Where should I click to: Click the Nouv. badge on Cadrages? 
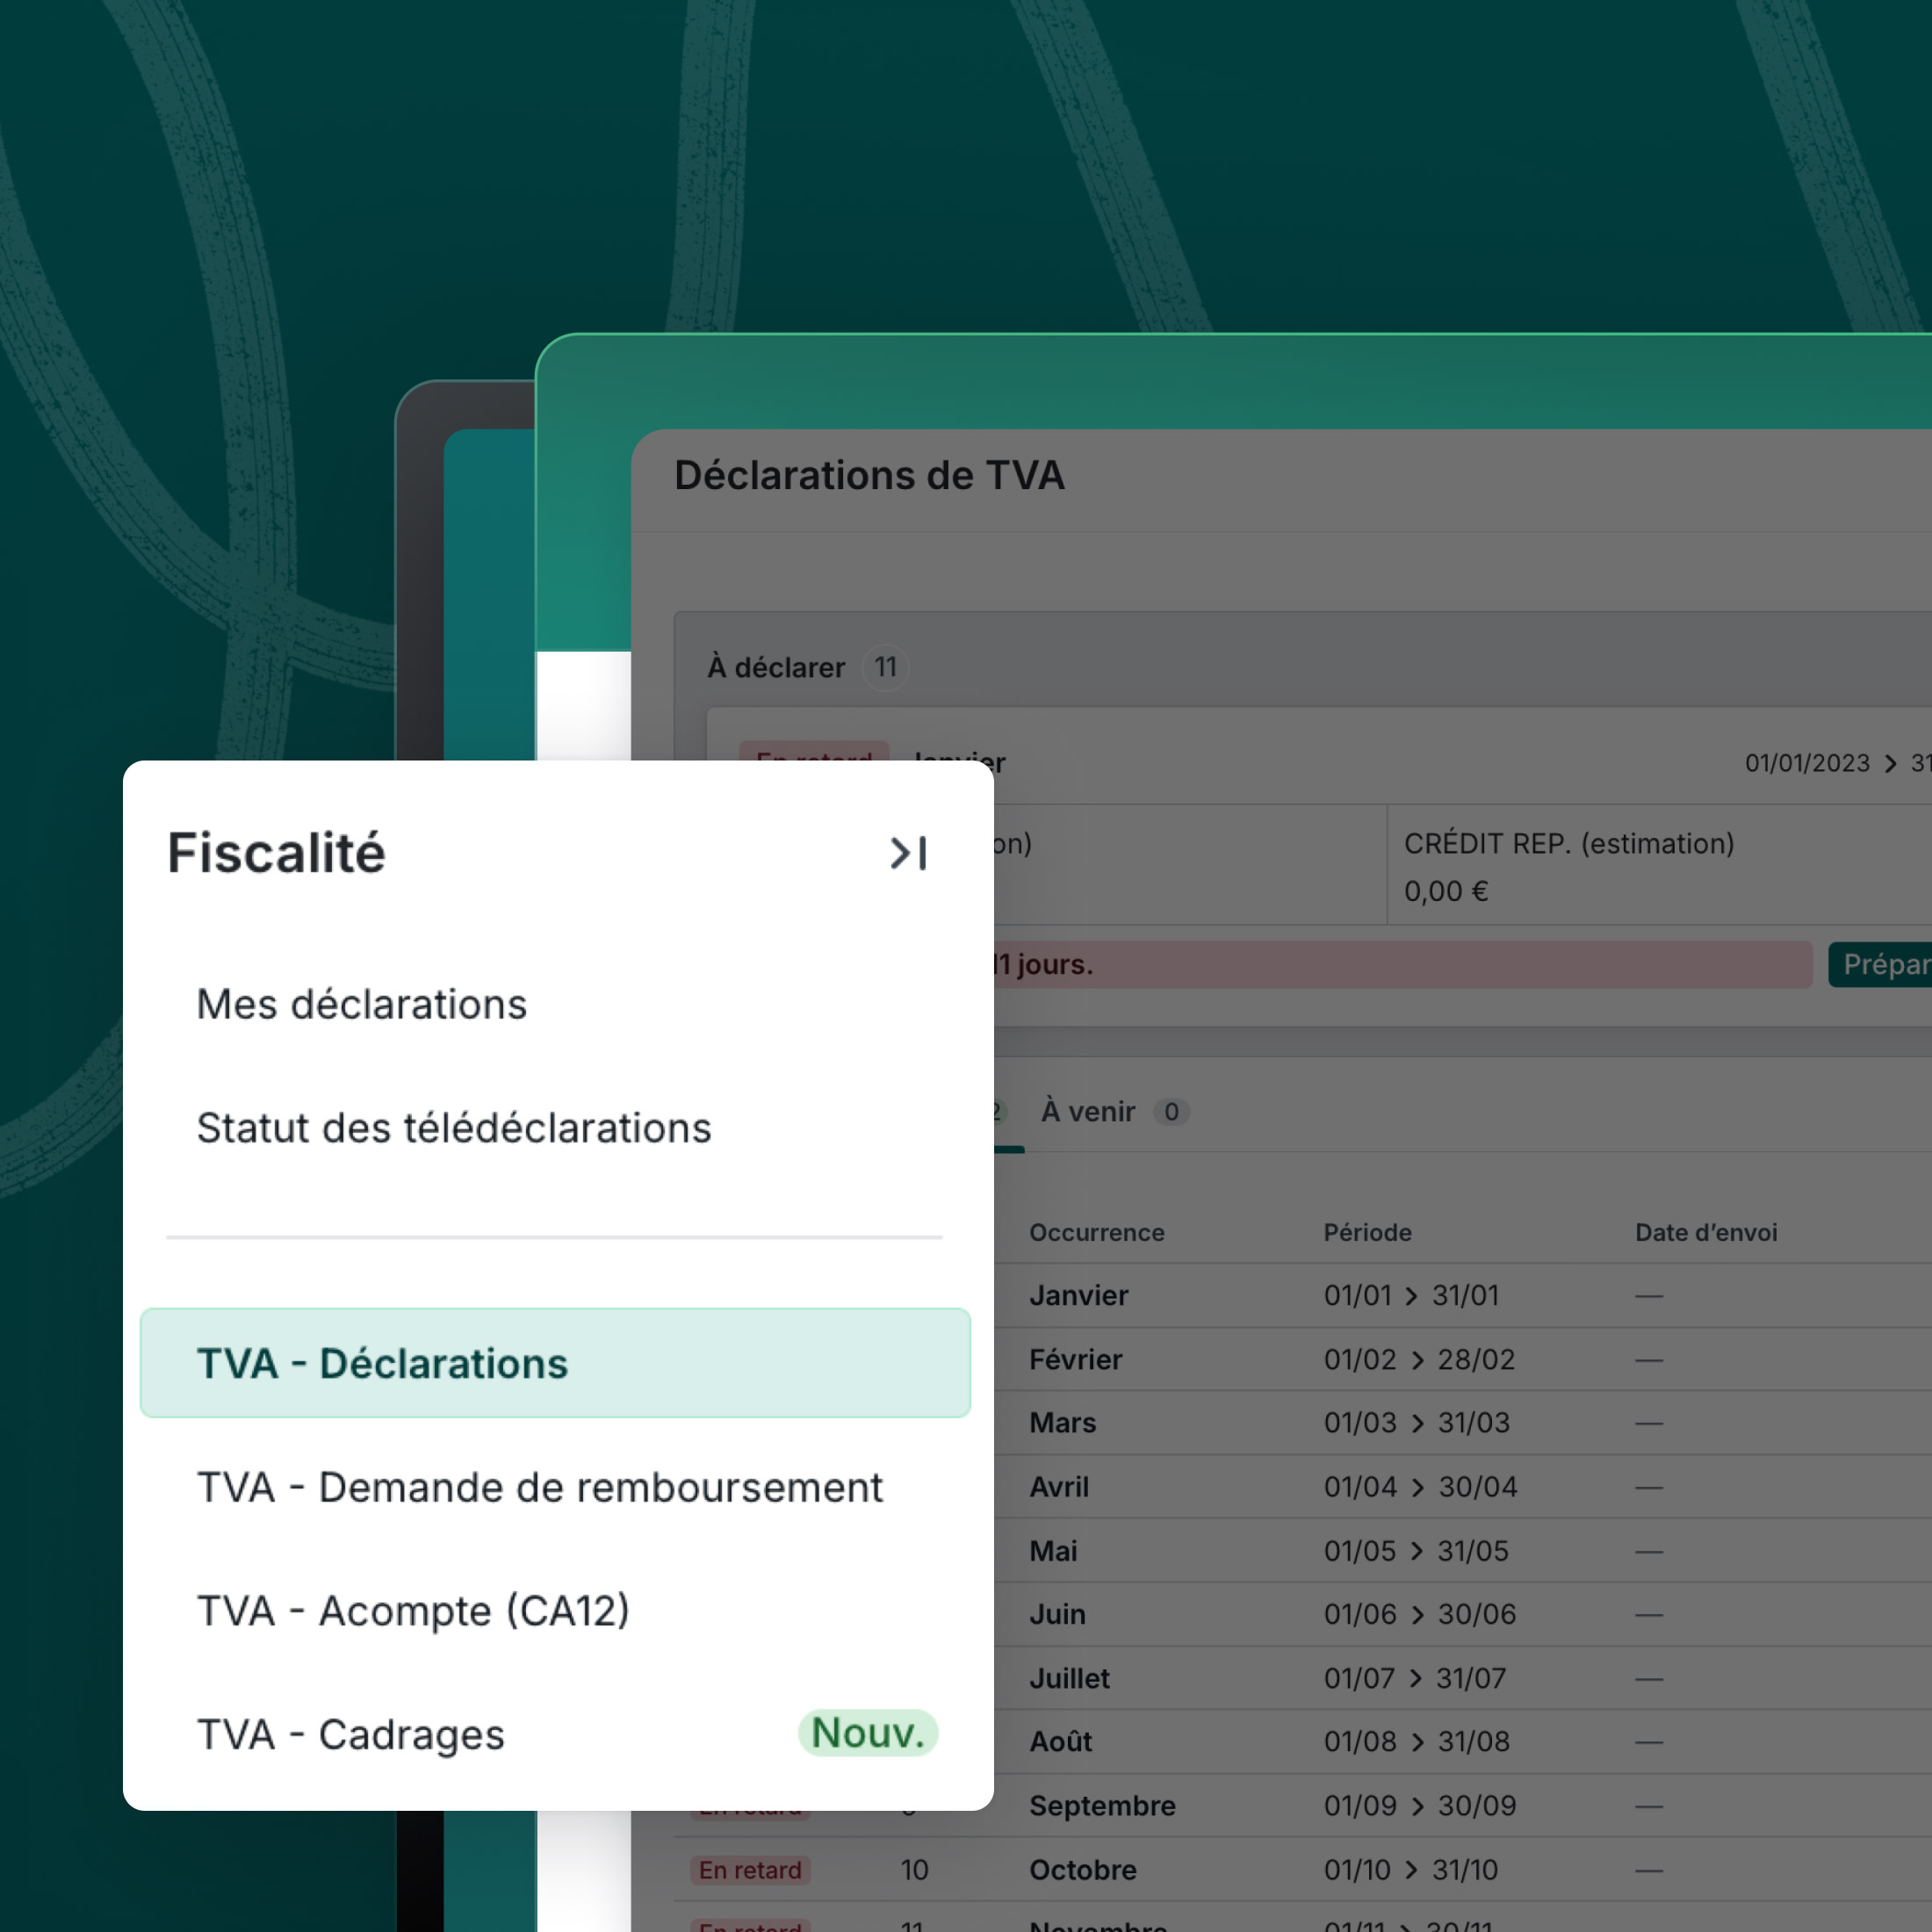pos(867,1733)
